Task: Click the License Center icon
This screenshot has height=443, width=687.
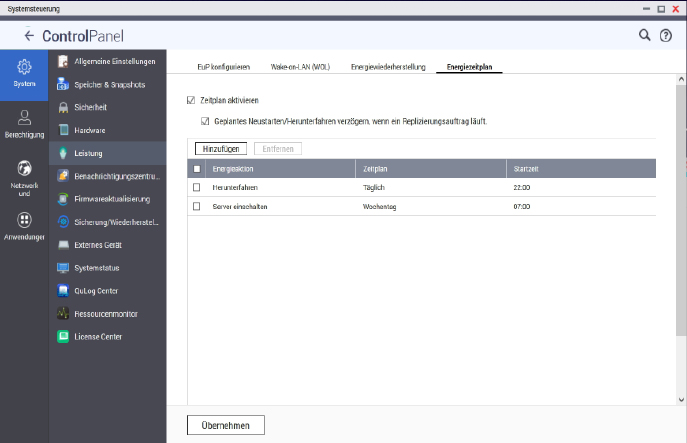Action: [63, 337]
